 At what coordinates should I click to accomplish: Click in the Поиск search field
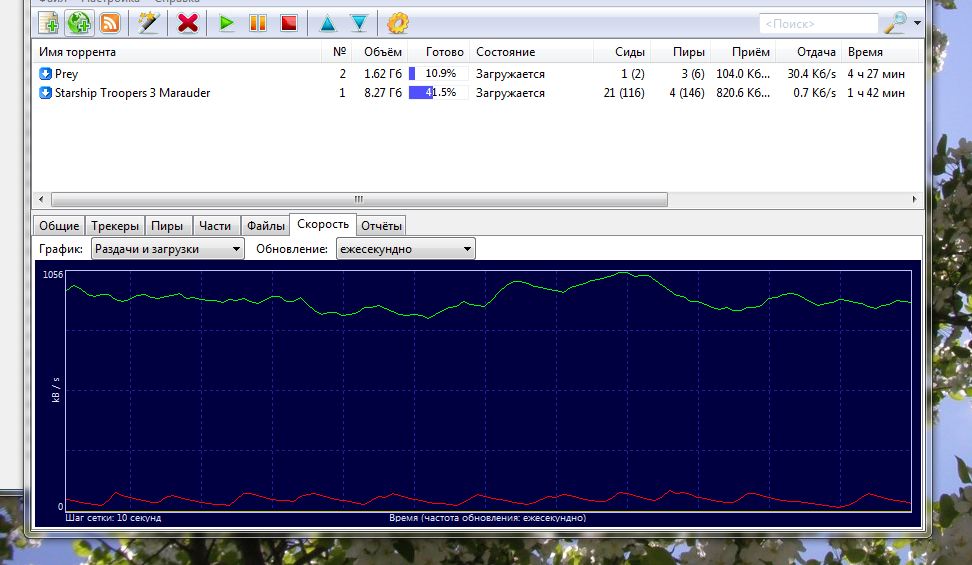tap(817, 23)
